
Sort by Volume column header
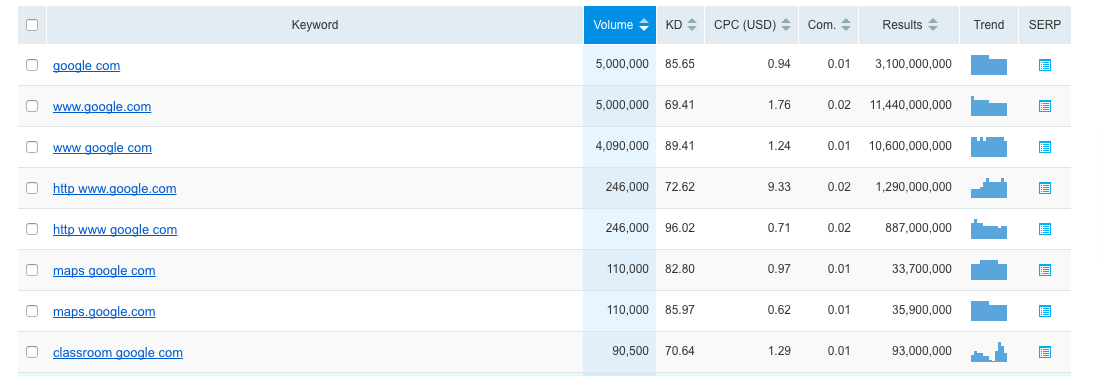pos(620,25)
